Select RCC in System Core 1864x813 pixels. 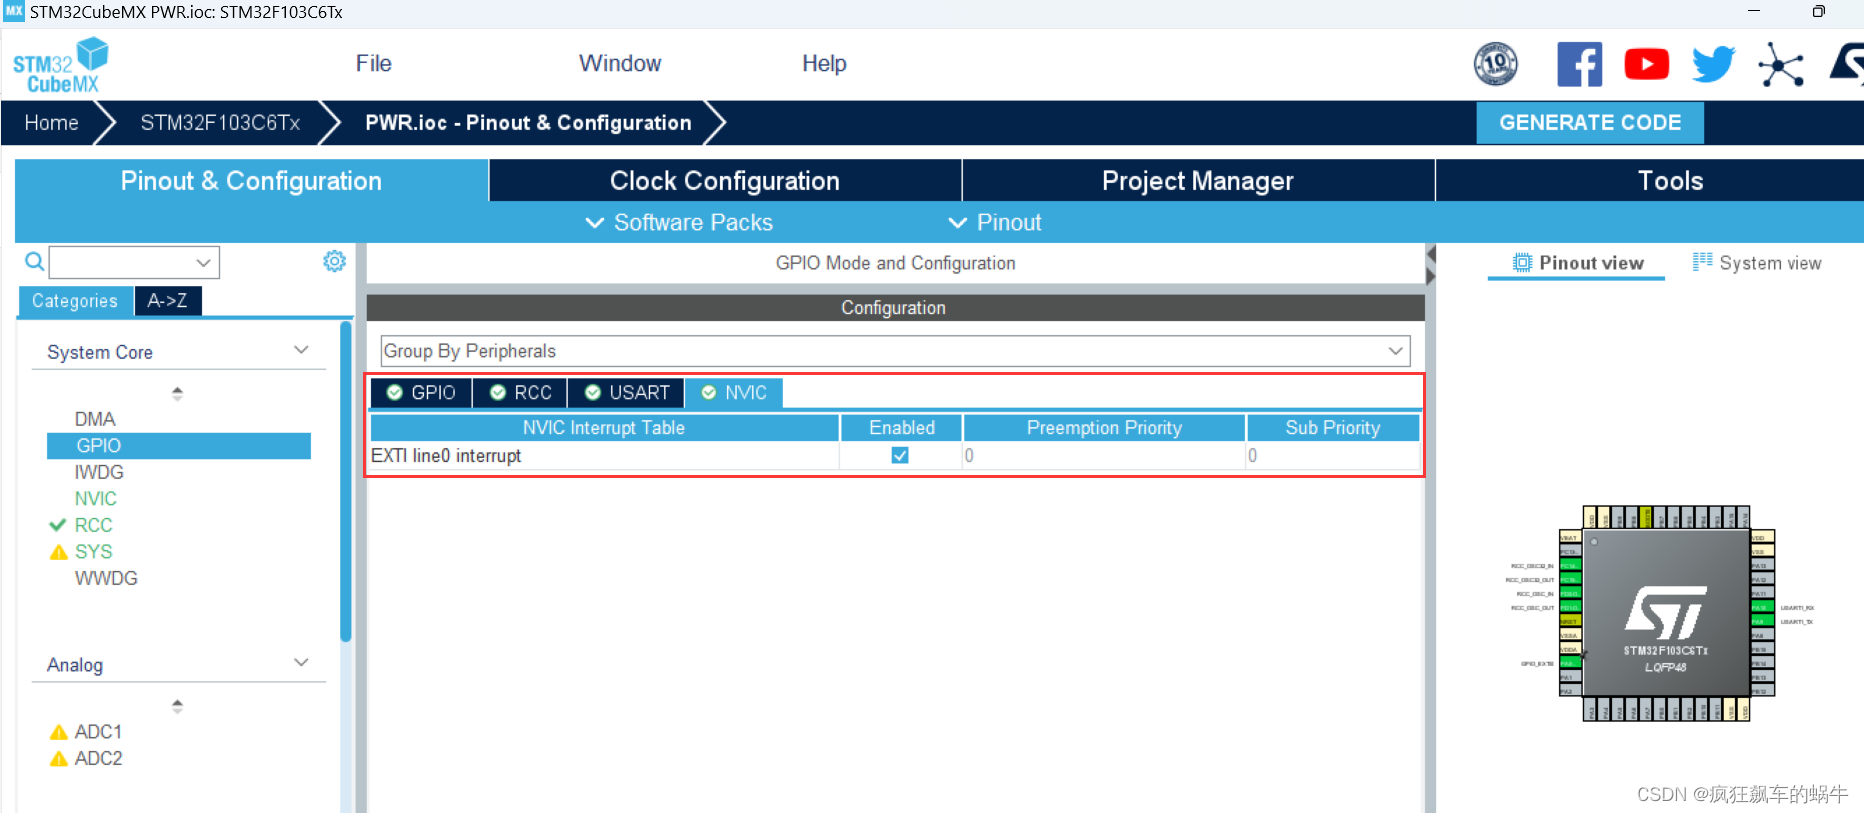click(93, 525)
